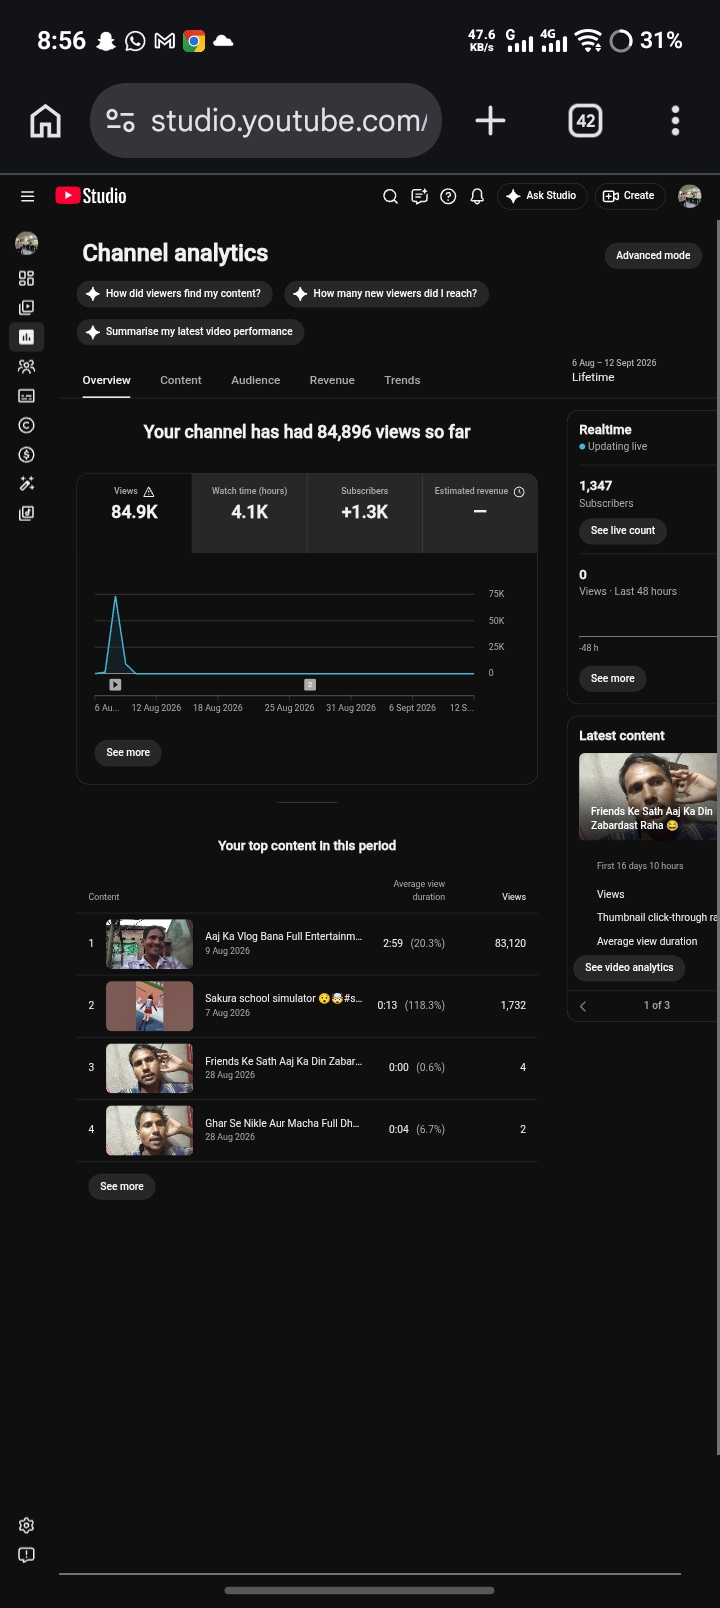Viewport: 720px width, 1608px height.
Task: Select the Estimated revenue card
Action: coord(480,513)
